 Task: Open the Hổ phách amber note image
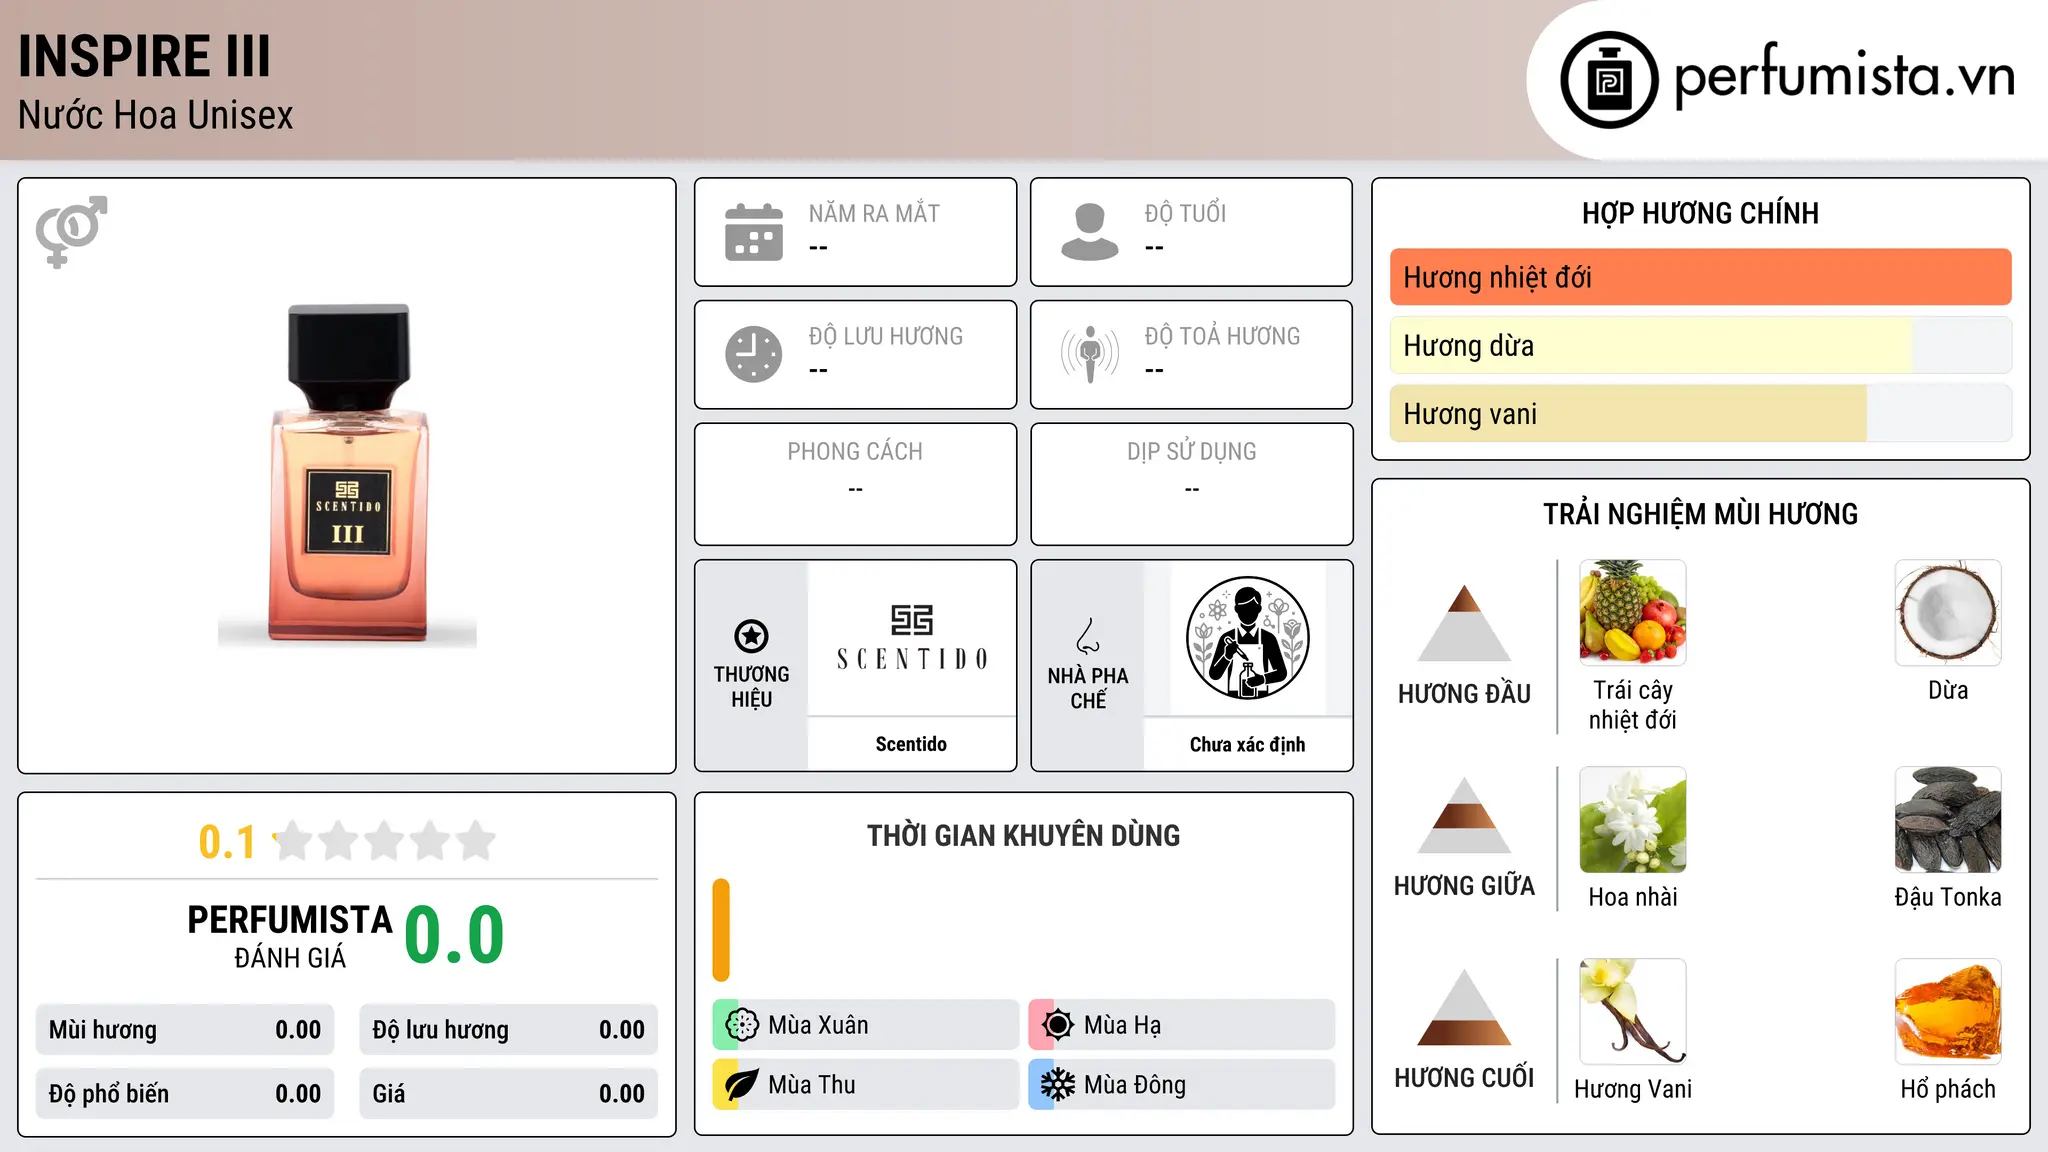(1948, 1012)
